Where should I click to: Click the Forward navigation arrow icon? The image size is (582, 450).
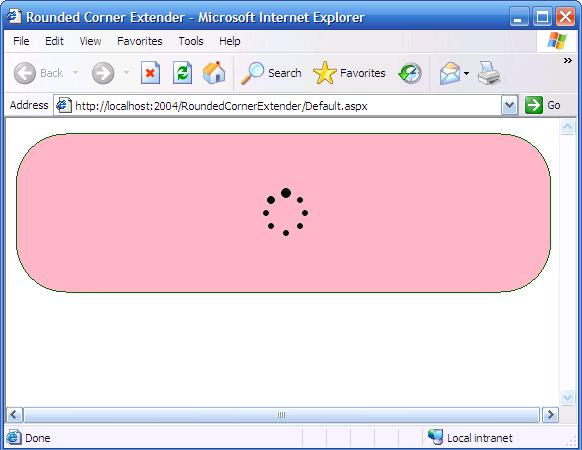(x=103, y=73)
